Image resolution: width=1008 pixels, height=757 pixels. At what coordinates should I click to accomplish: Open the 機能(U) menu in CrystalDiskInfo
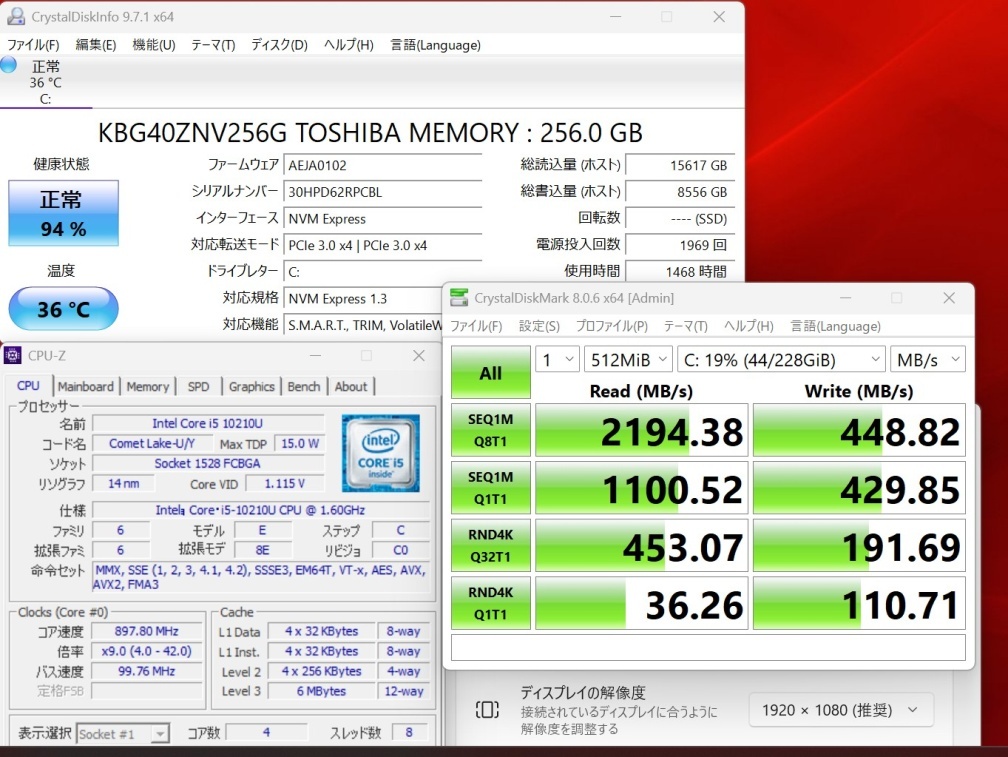152,44
